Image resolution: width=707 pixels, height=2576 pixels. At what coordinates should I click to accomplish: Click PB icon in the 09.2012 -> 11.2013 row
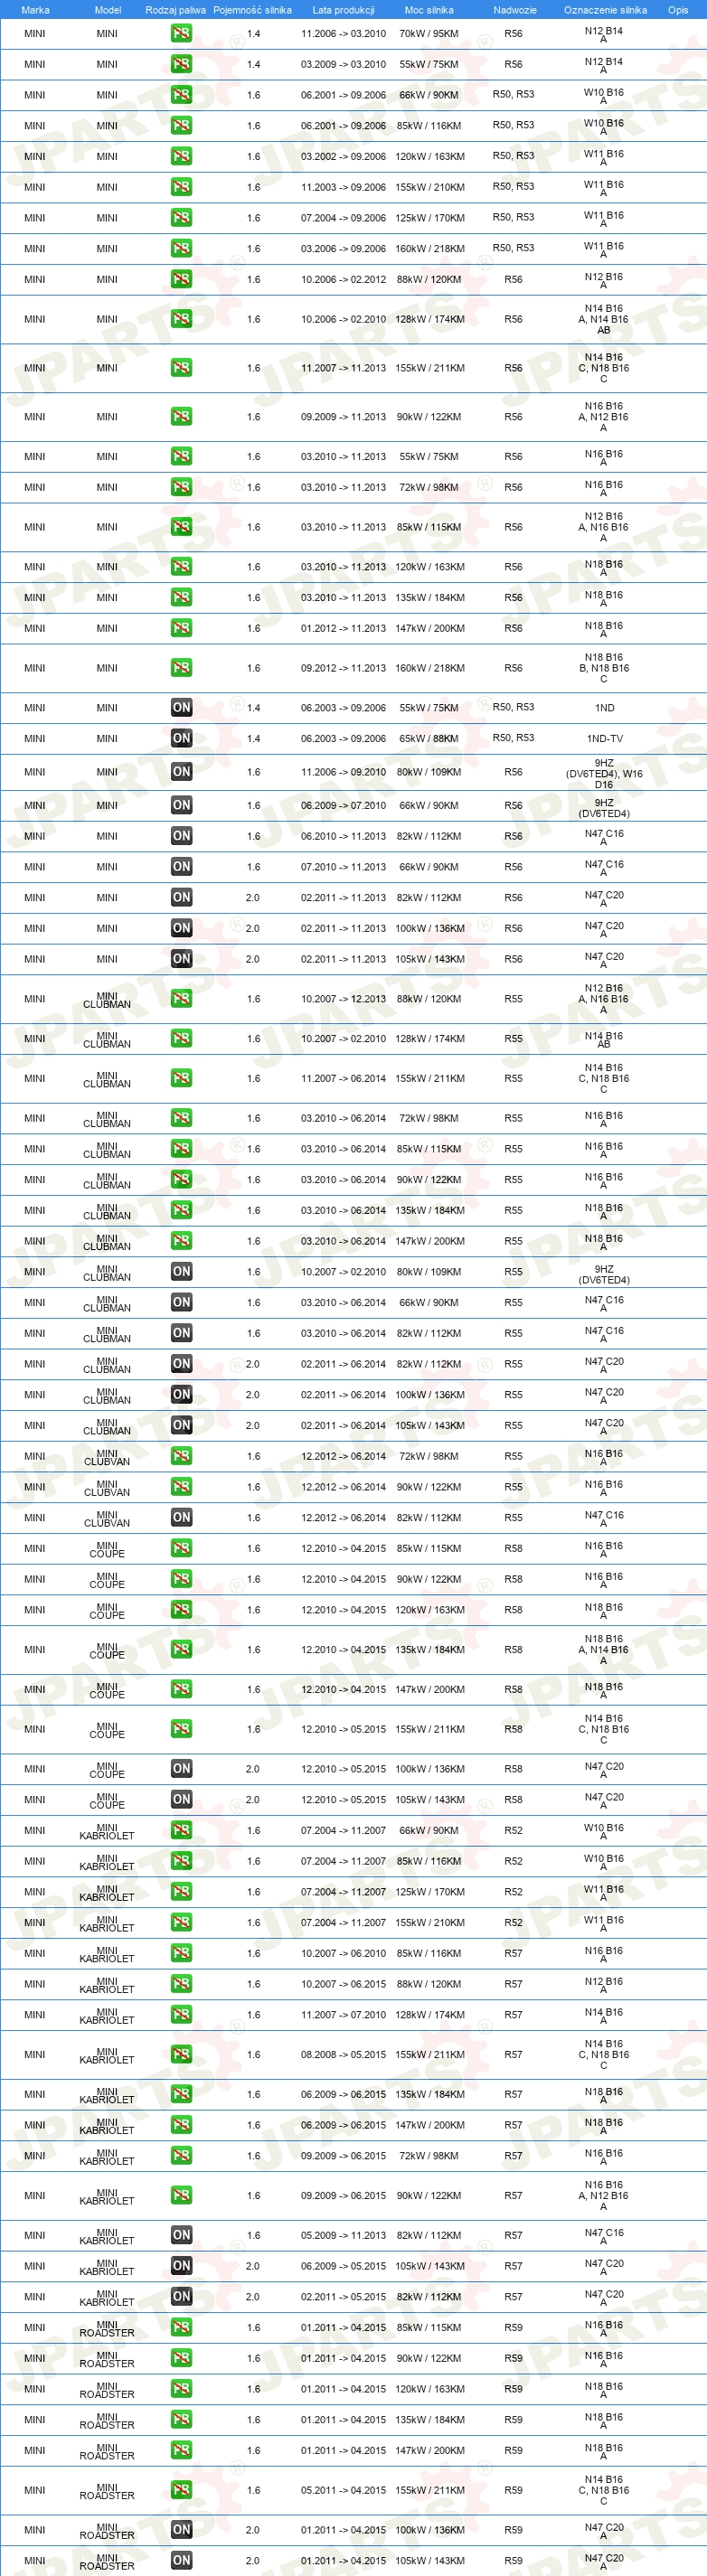pyautogui.click(x=181, y=668)
